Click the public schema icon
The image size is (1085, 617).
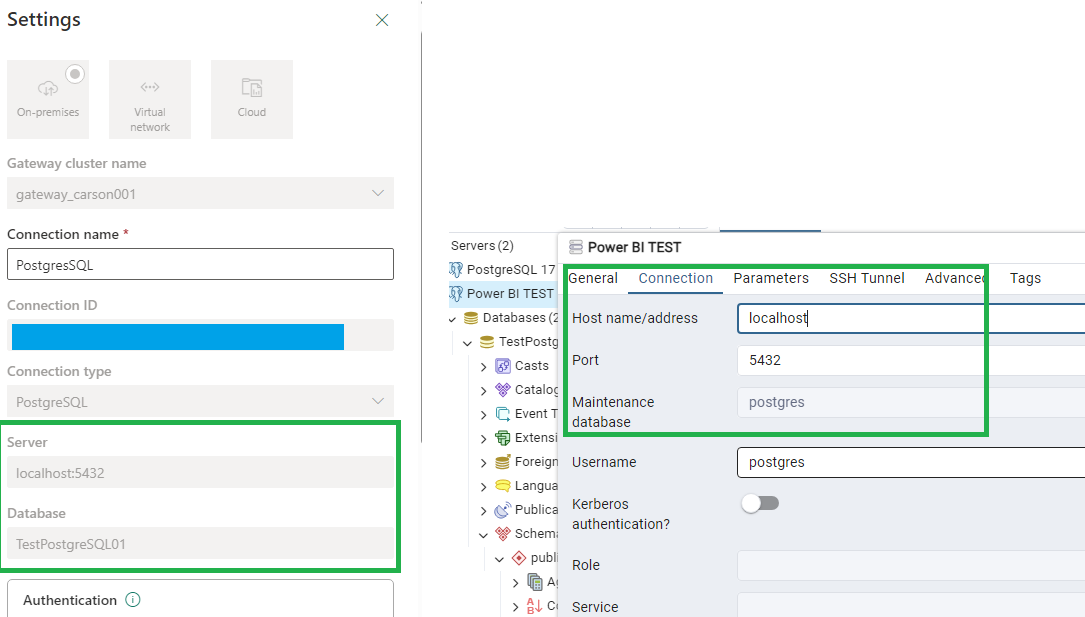pos(519,558)
